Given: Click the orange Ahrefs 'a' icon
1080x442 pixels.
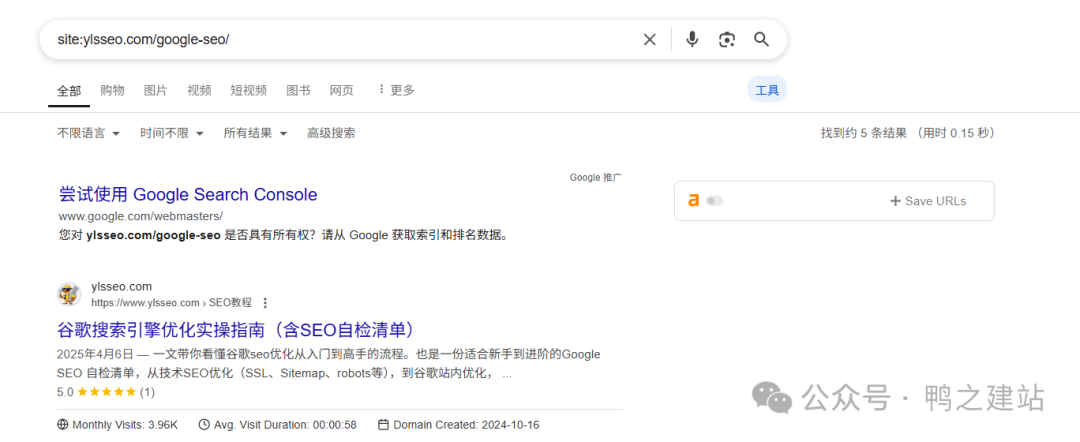Looking at the screenshot, I should coord(694,200).
